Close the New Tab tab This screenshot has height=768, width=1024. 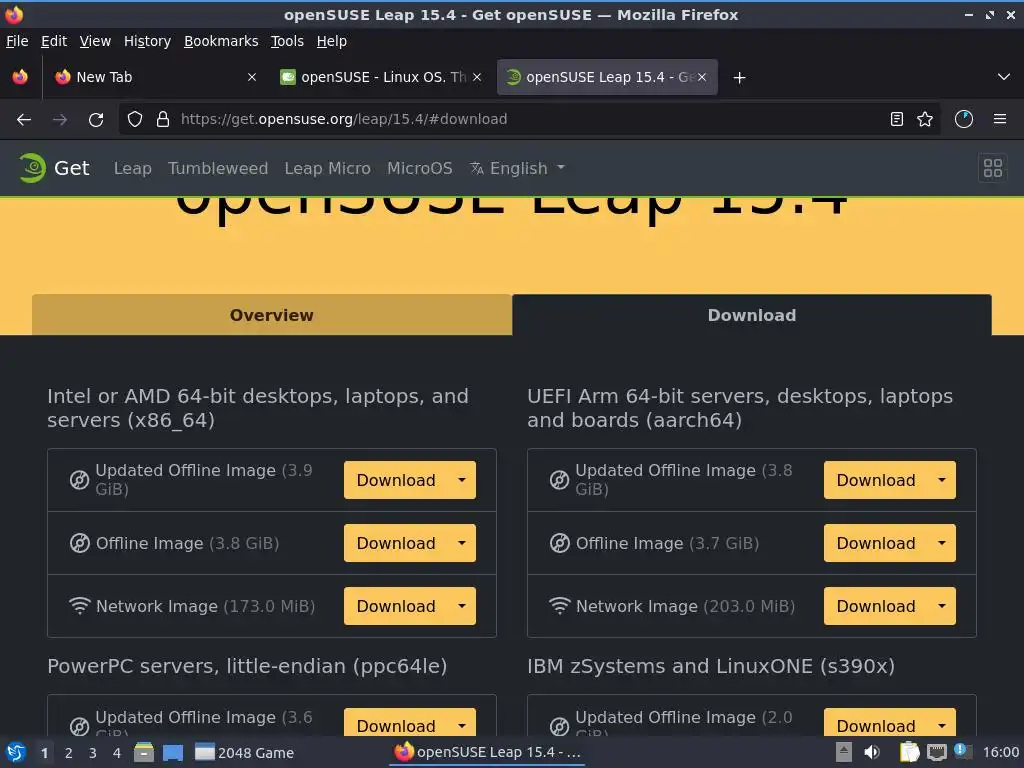(252, 77)
